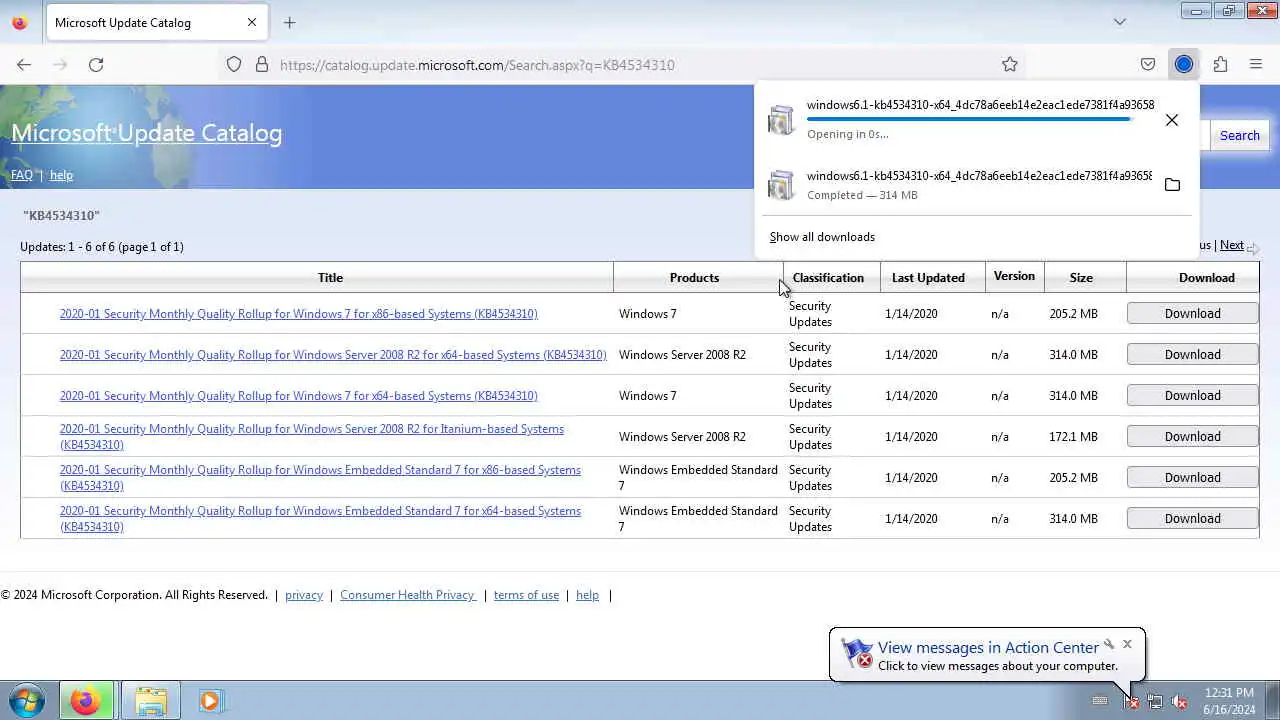Click the Microsoft Update Catalog heading link

147,133
